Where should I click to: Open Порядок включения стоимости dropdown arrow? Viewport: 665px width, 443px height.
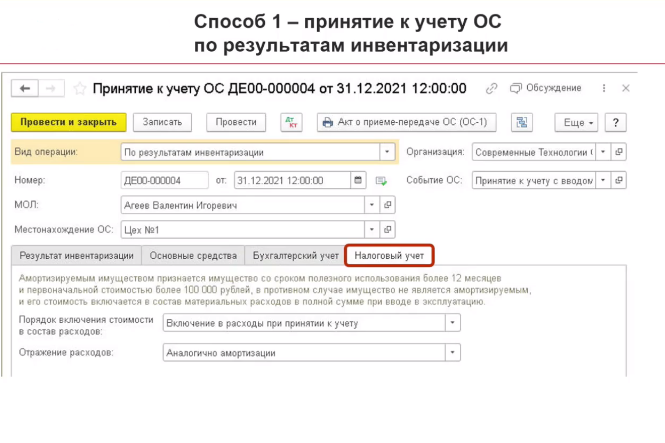[453, 323]
